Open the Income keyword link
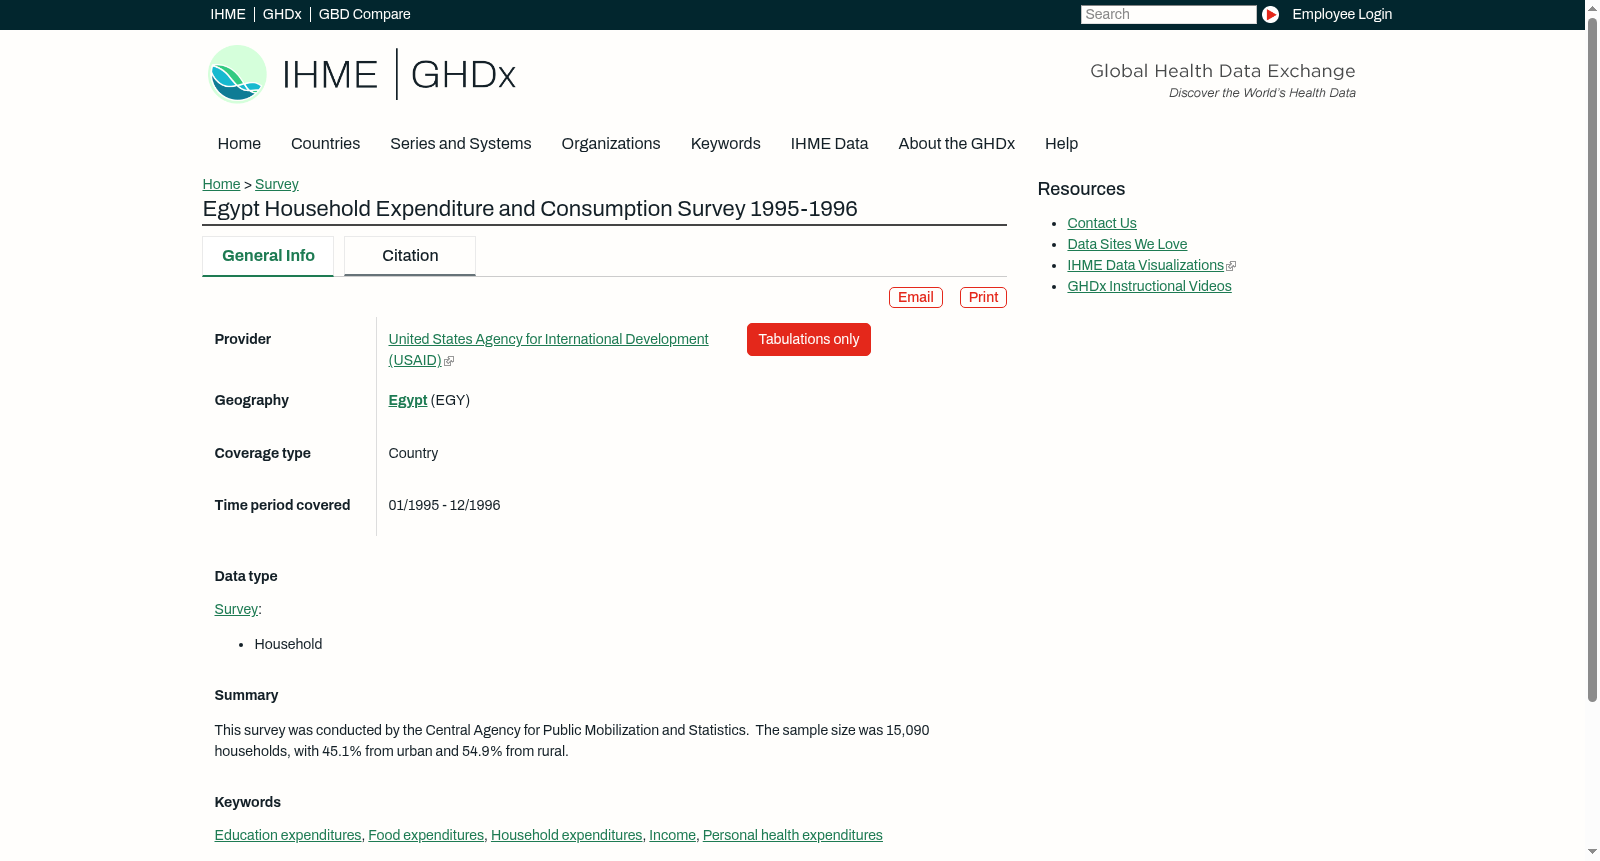1600x861 pixels. [x=673, y=835]
